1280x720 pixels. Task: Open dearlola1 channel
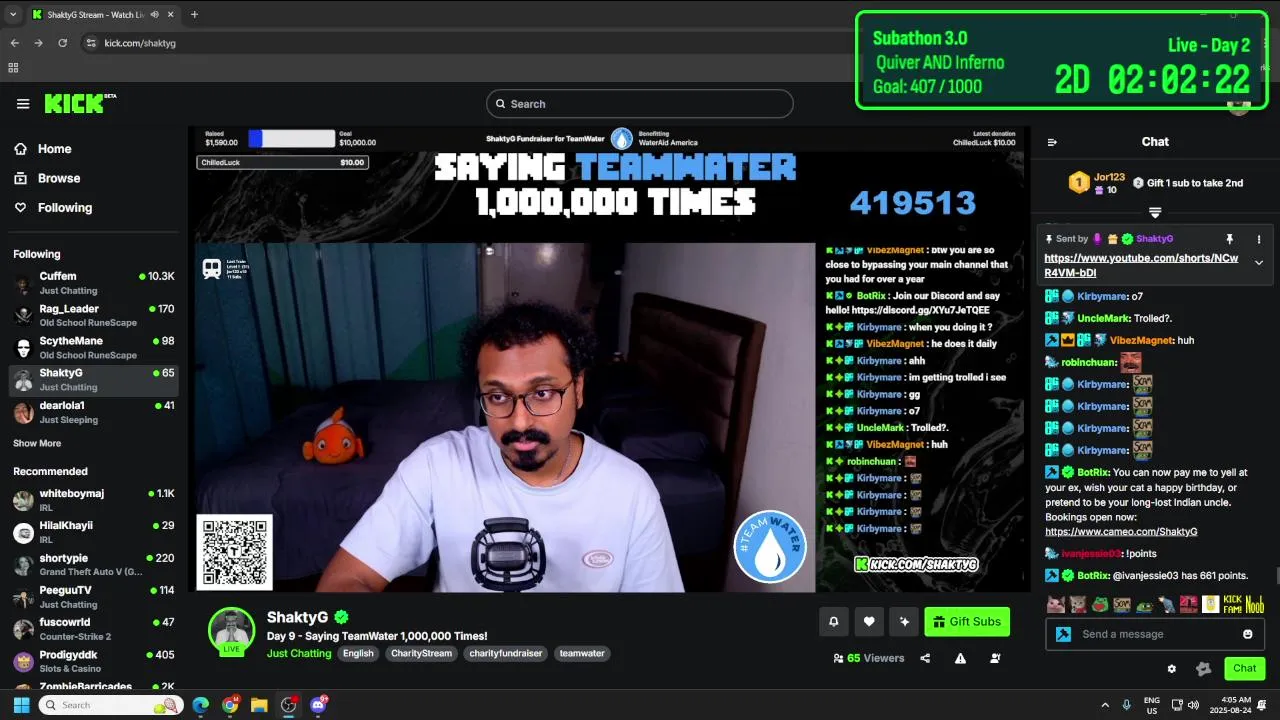click(93, 412)
